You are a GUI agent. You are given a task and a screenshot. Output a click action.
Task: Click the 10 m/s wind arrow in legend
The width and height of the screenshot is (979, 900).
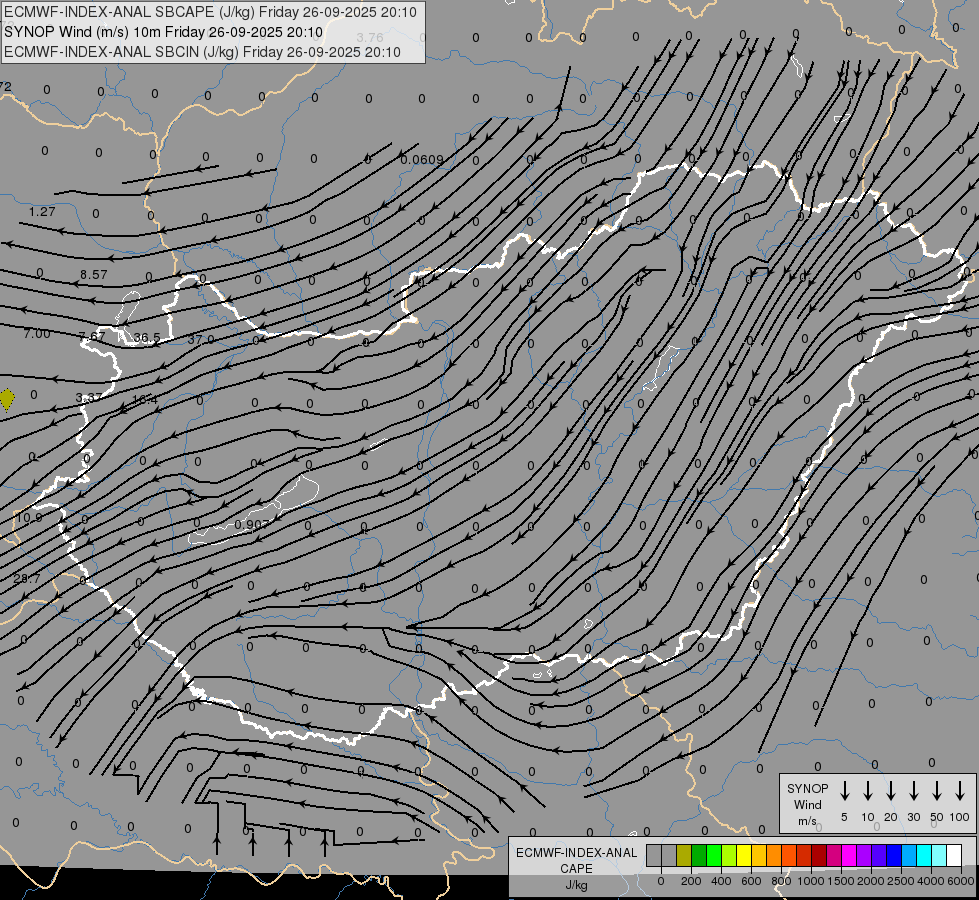pos(868,791)
